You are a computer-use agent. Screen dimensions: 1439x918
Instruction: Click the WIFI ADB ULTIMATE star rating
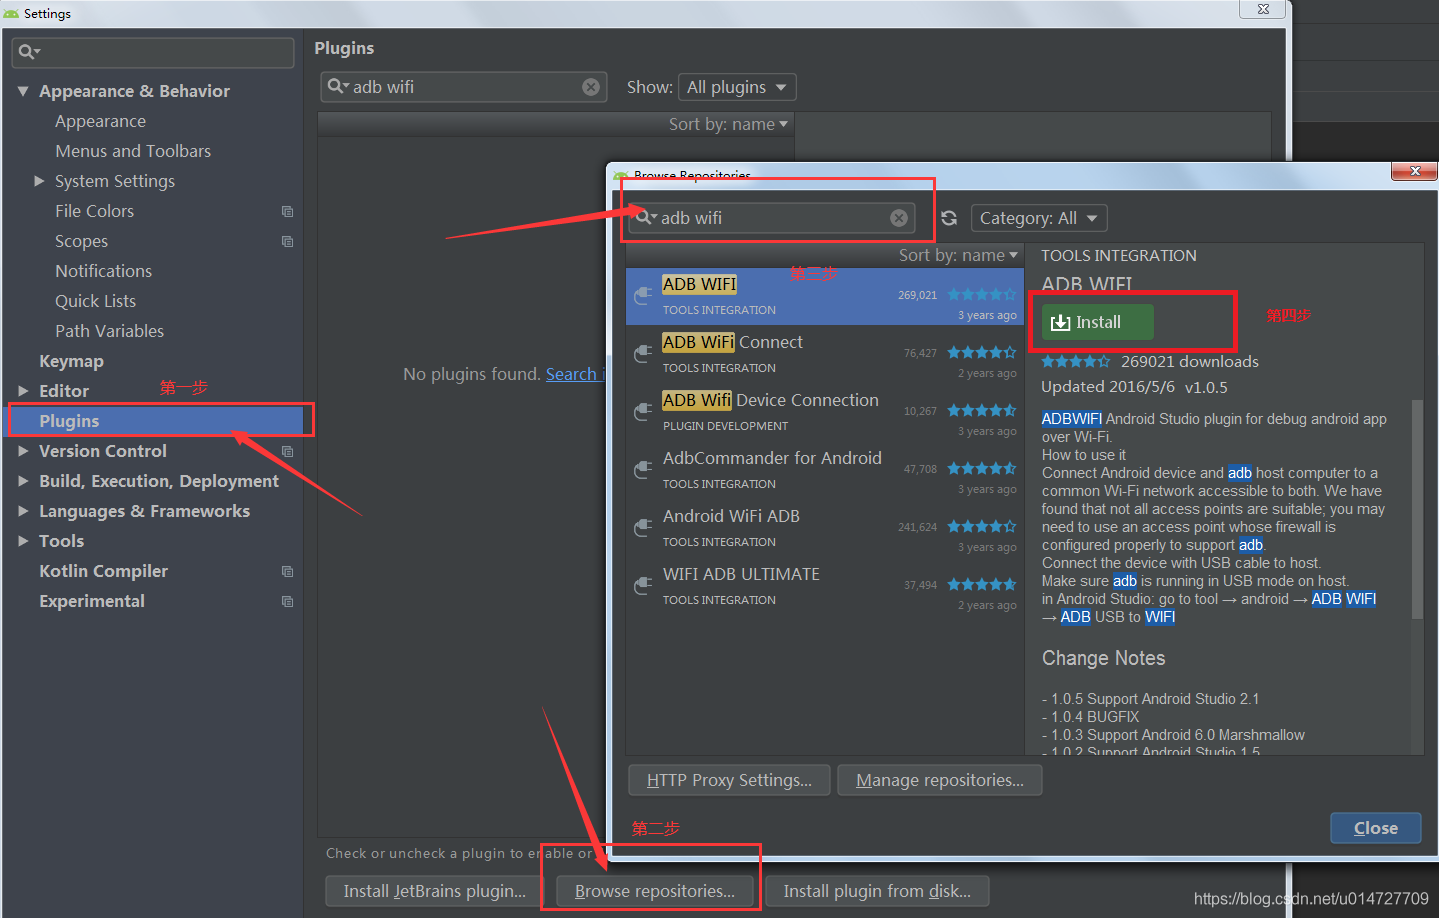click(981, 584)
